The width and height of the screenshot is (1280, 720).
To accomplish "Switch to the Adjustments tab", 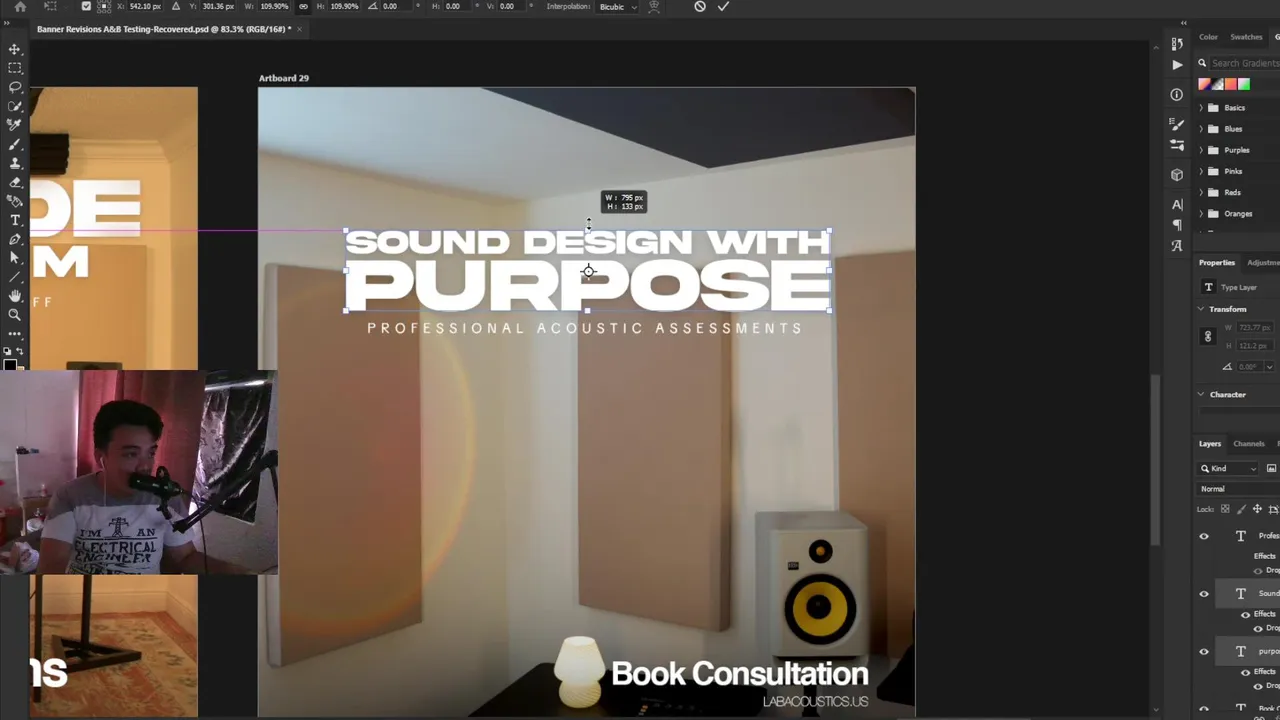I will 1263,262.
